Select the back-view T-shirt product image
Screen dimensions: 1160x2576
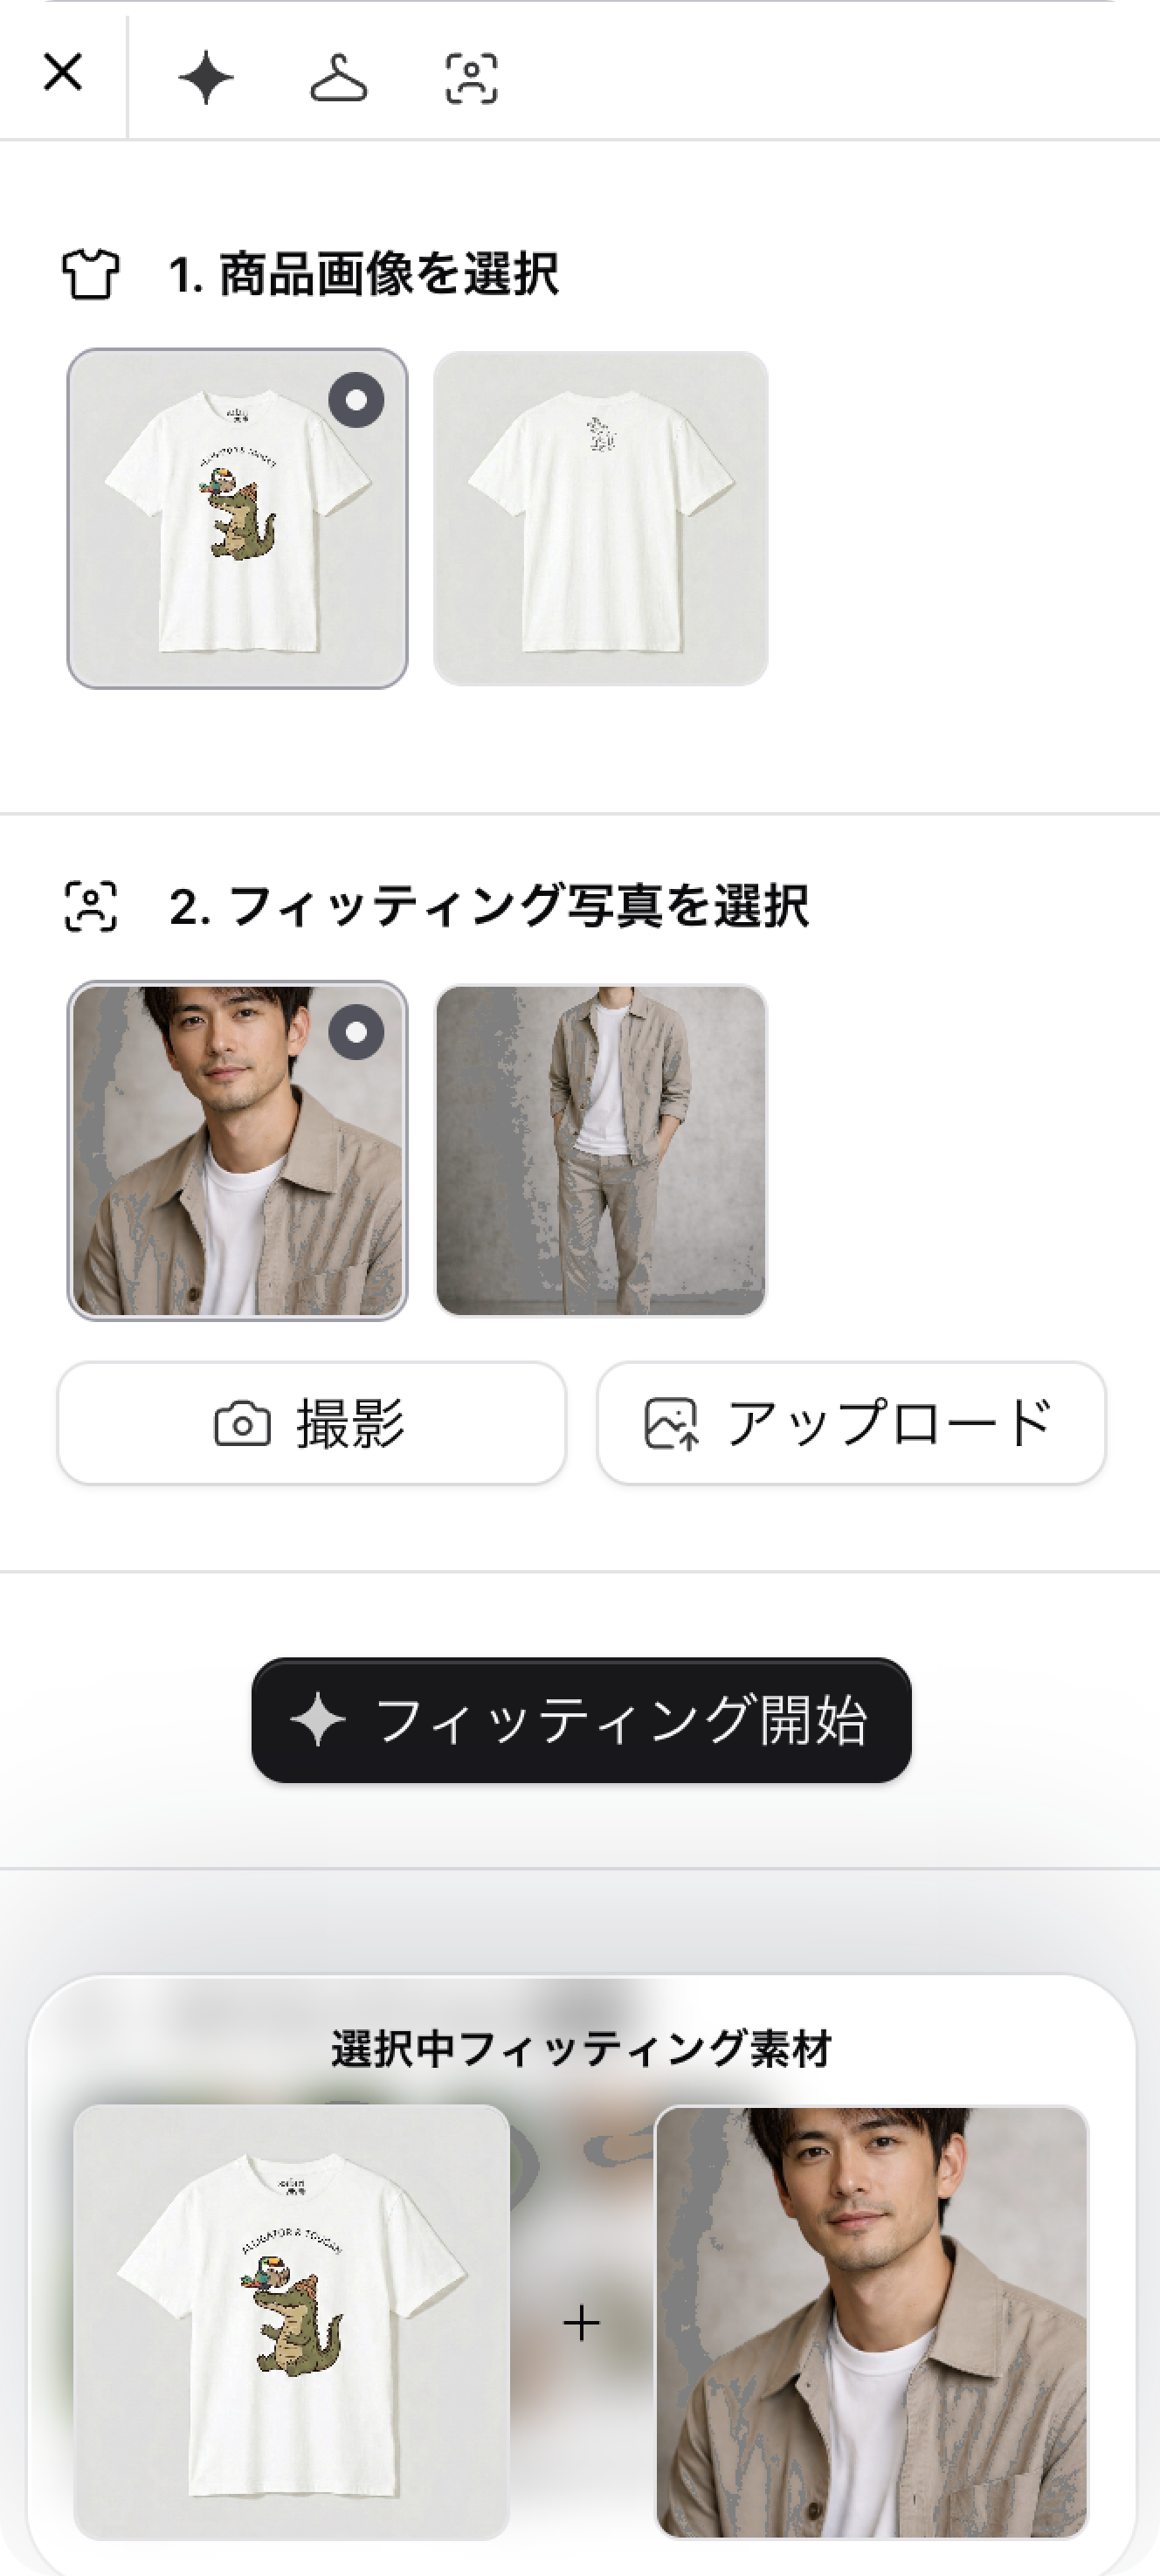(600, 518)
